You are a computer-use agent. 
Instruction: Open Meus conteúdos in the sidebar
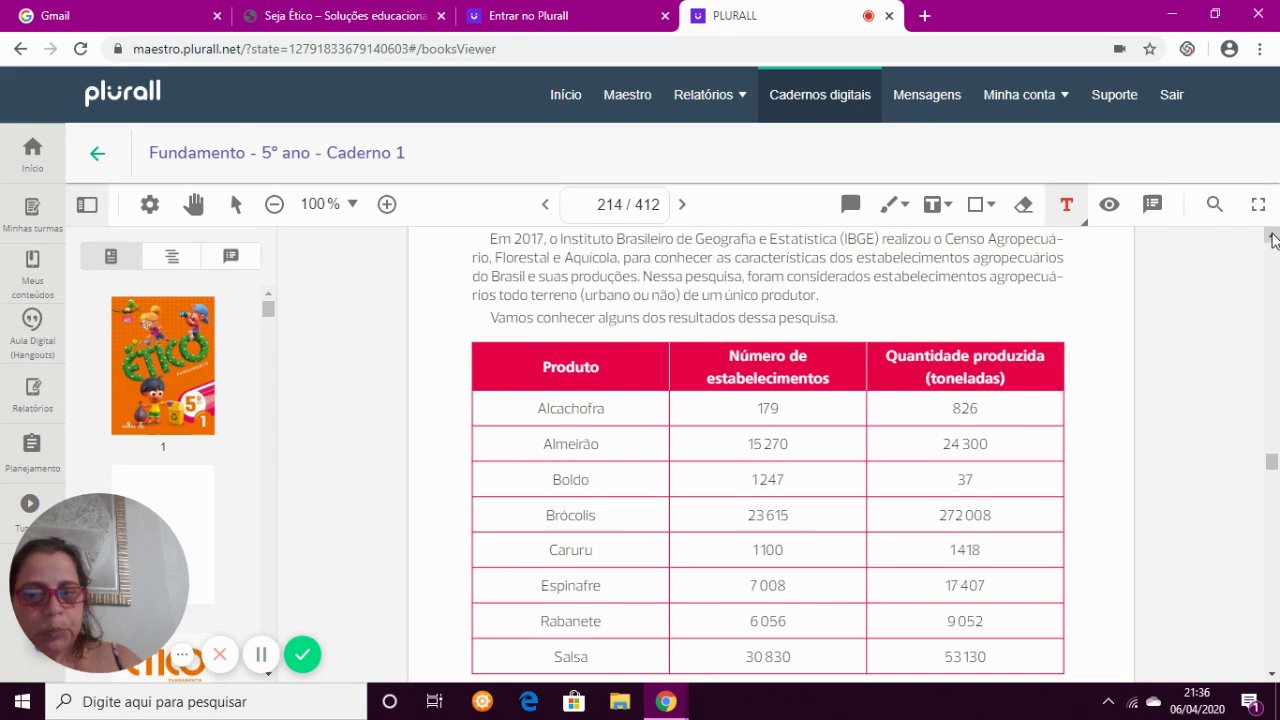click(x=32, y=274)
